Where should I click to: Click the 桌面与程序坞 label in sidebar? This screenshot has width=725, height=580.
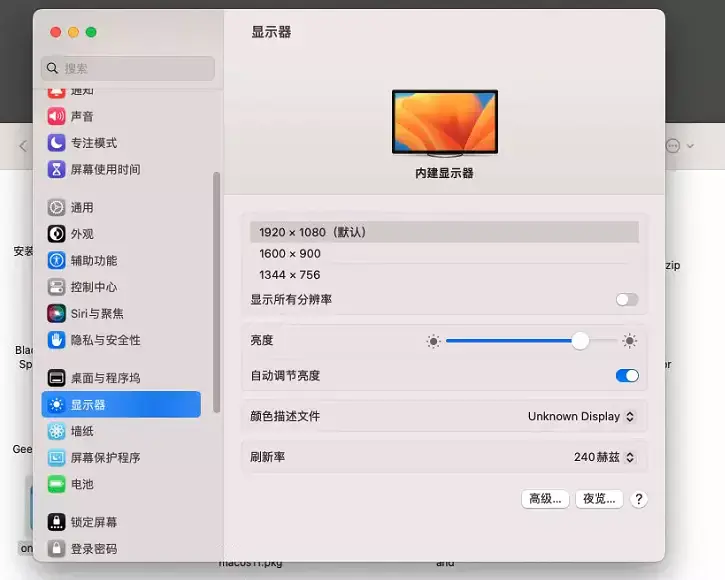[105, 378]
